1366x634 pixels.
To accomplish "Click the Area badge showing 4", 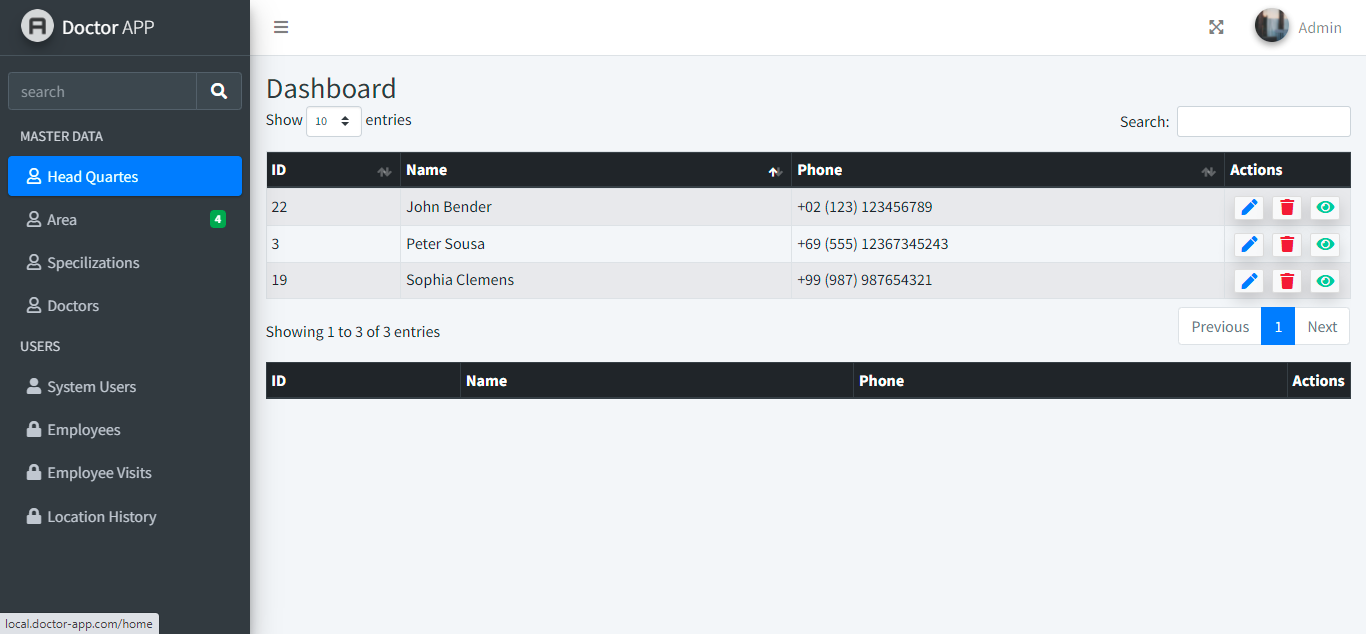I will 218,219.
